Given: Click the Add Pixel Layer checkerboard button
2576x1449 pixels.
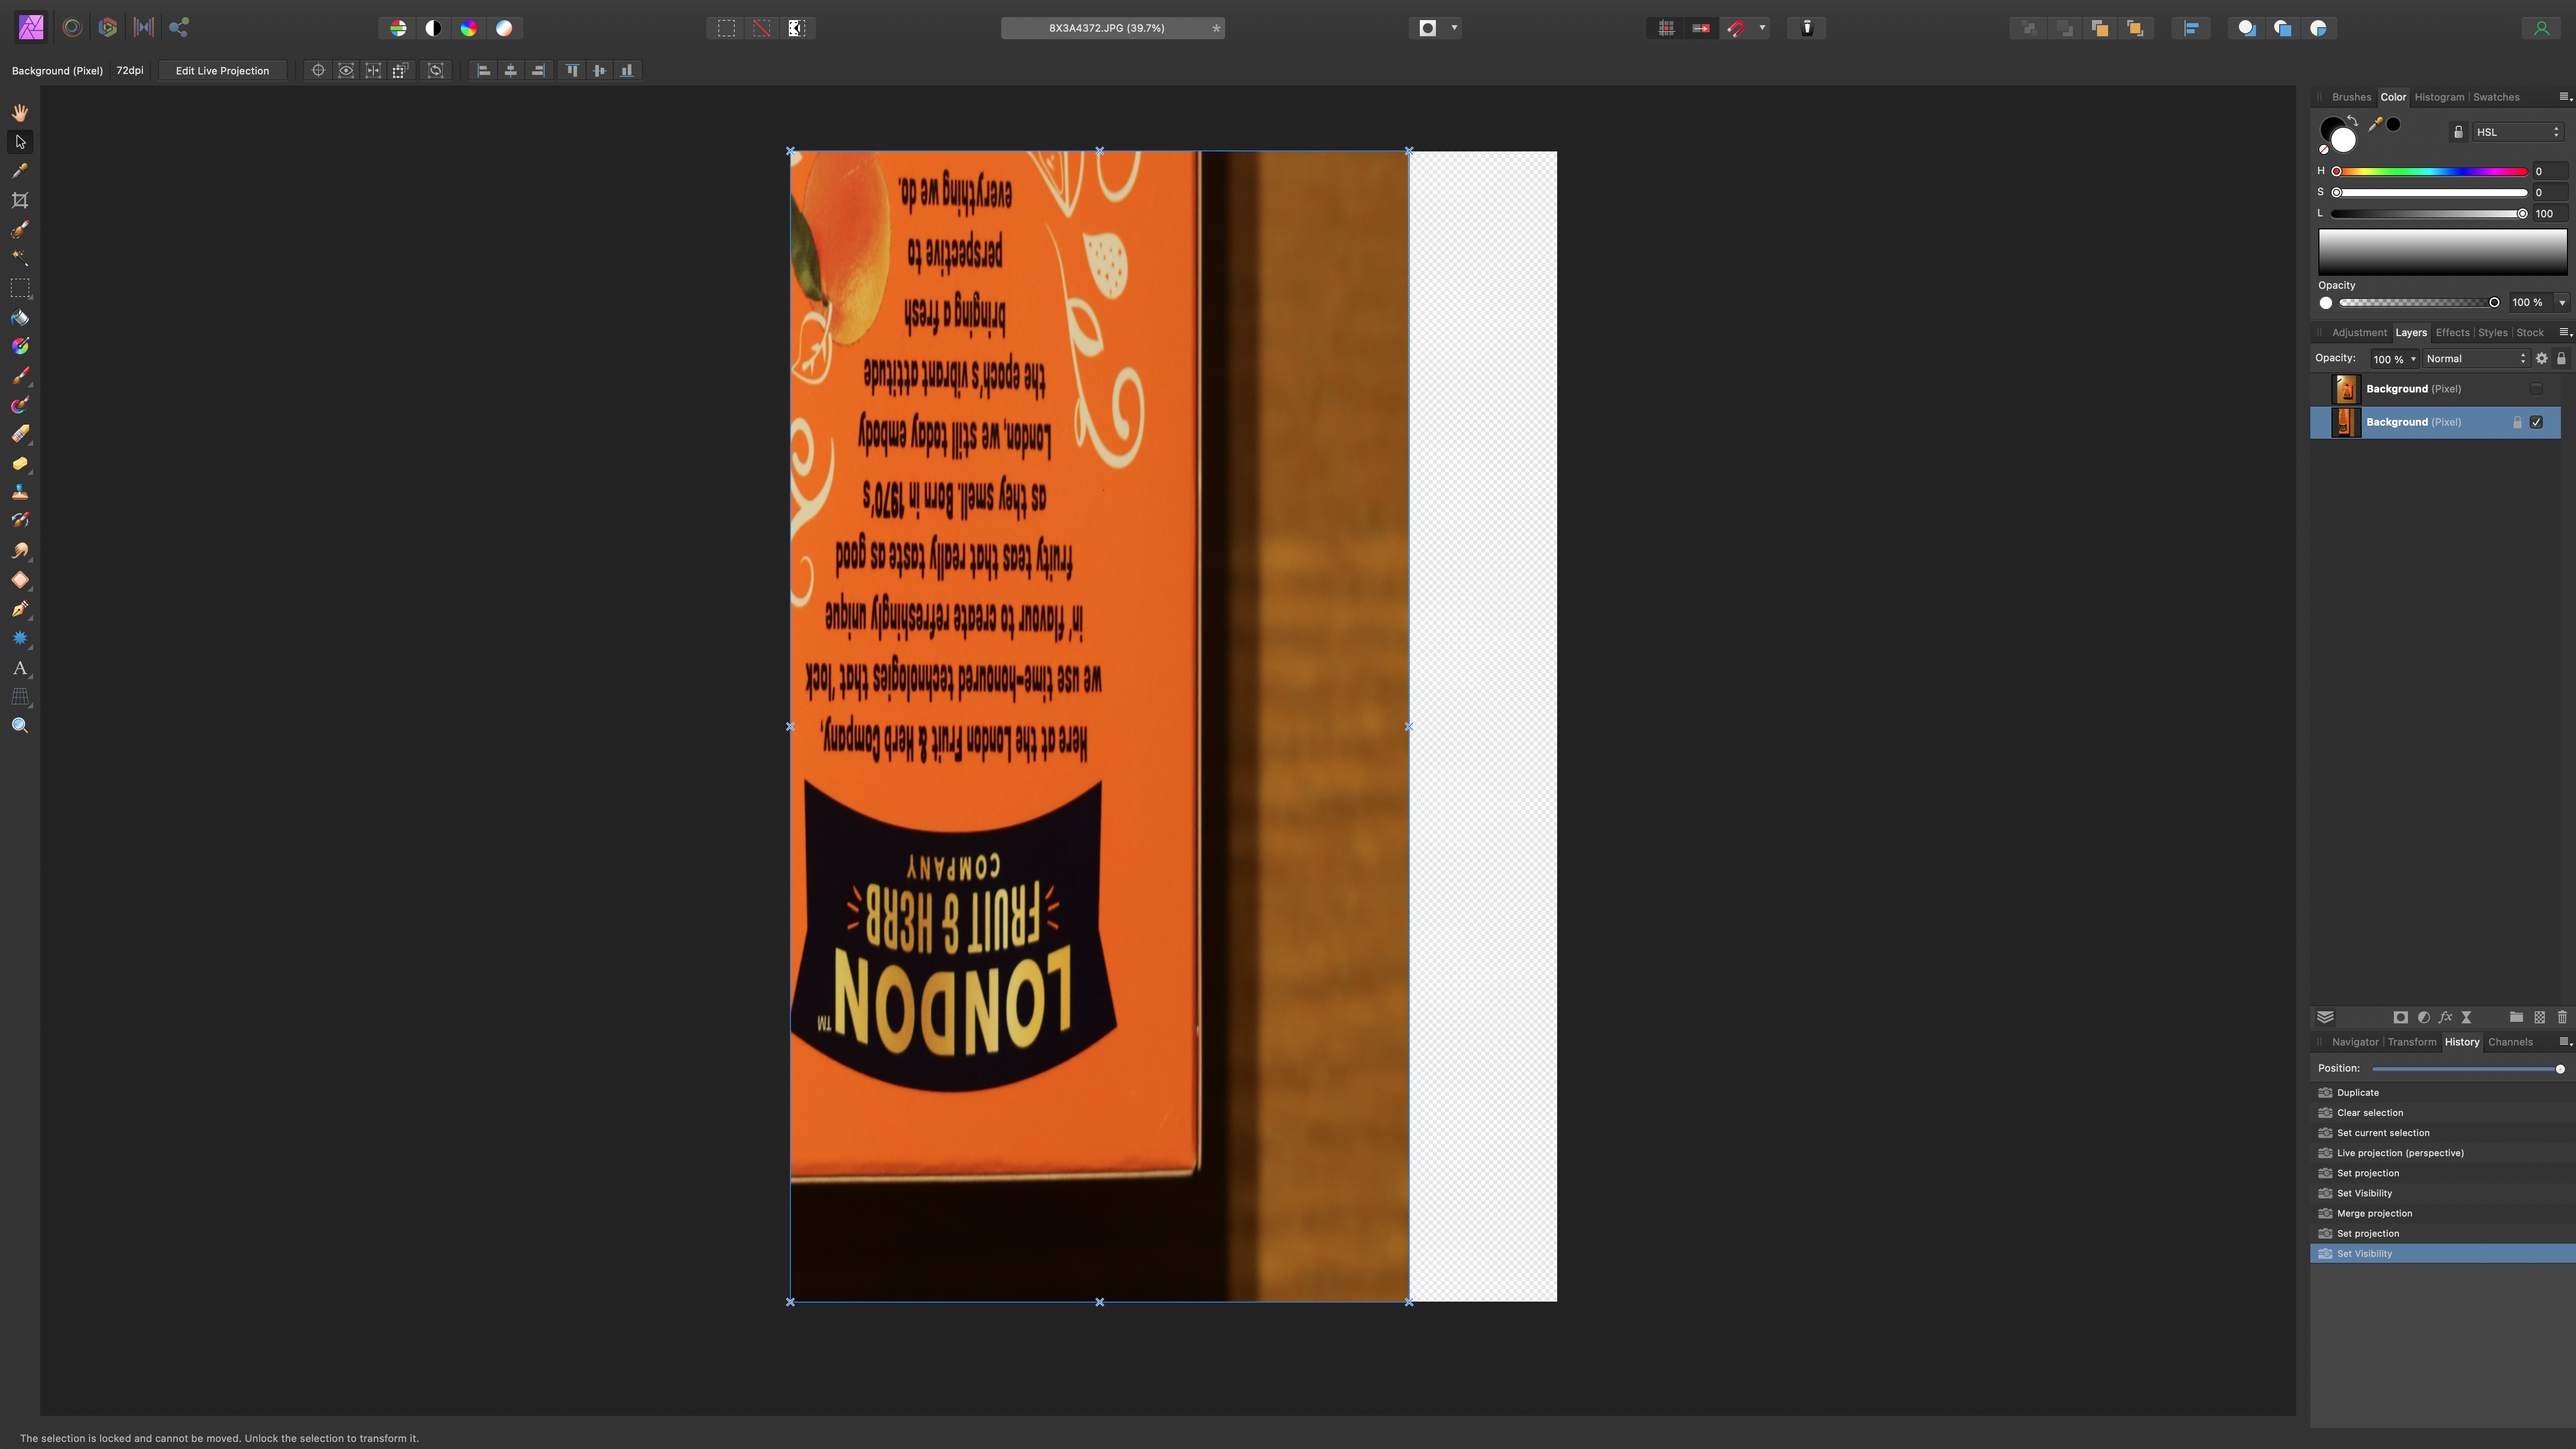Looking at the screenshot, I should (2539, 1017).
